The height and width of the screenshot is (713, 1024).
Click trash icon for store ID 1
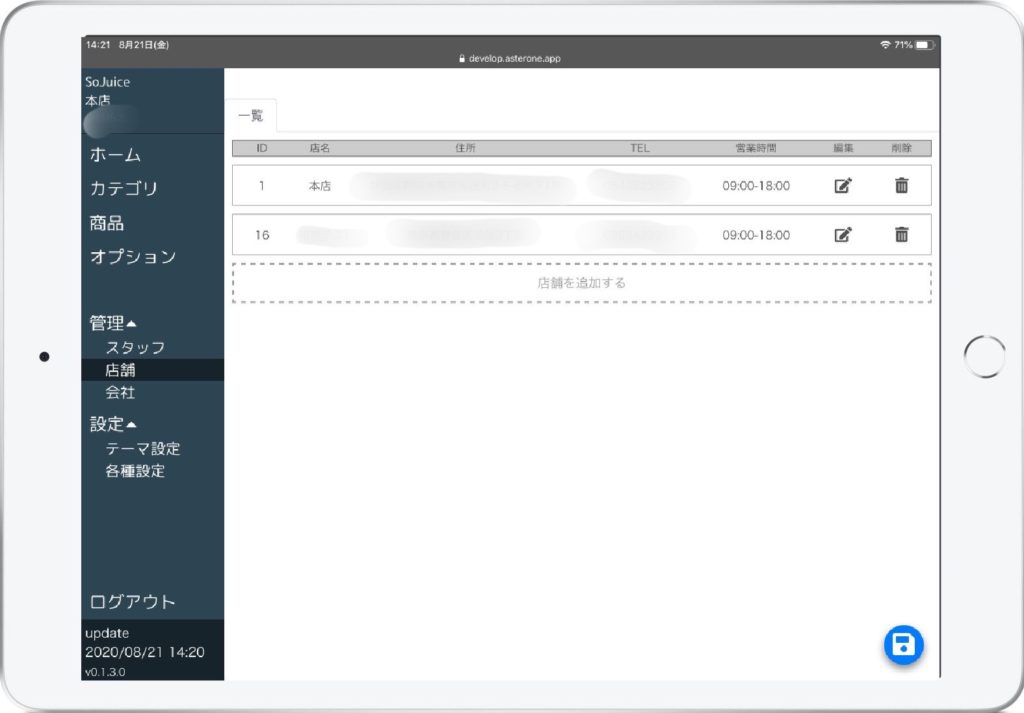click(x=901, y=186)
